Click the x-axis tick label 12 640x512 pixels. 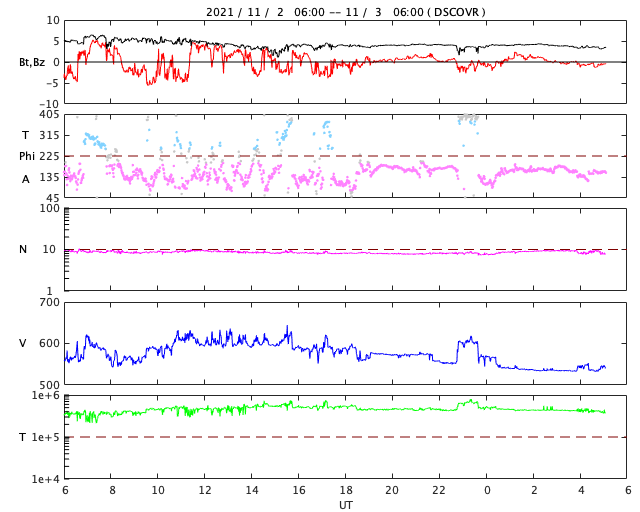(x=204, y=490)
